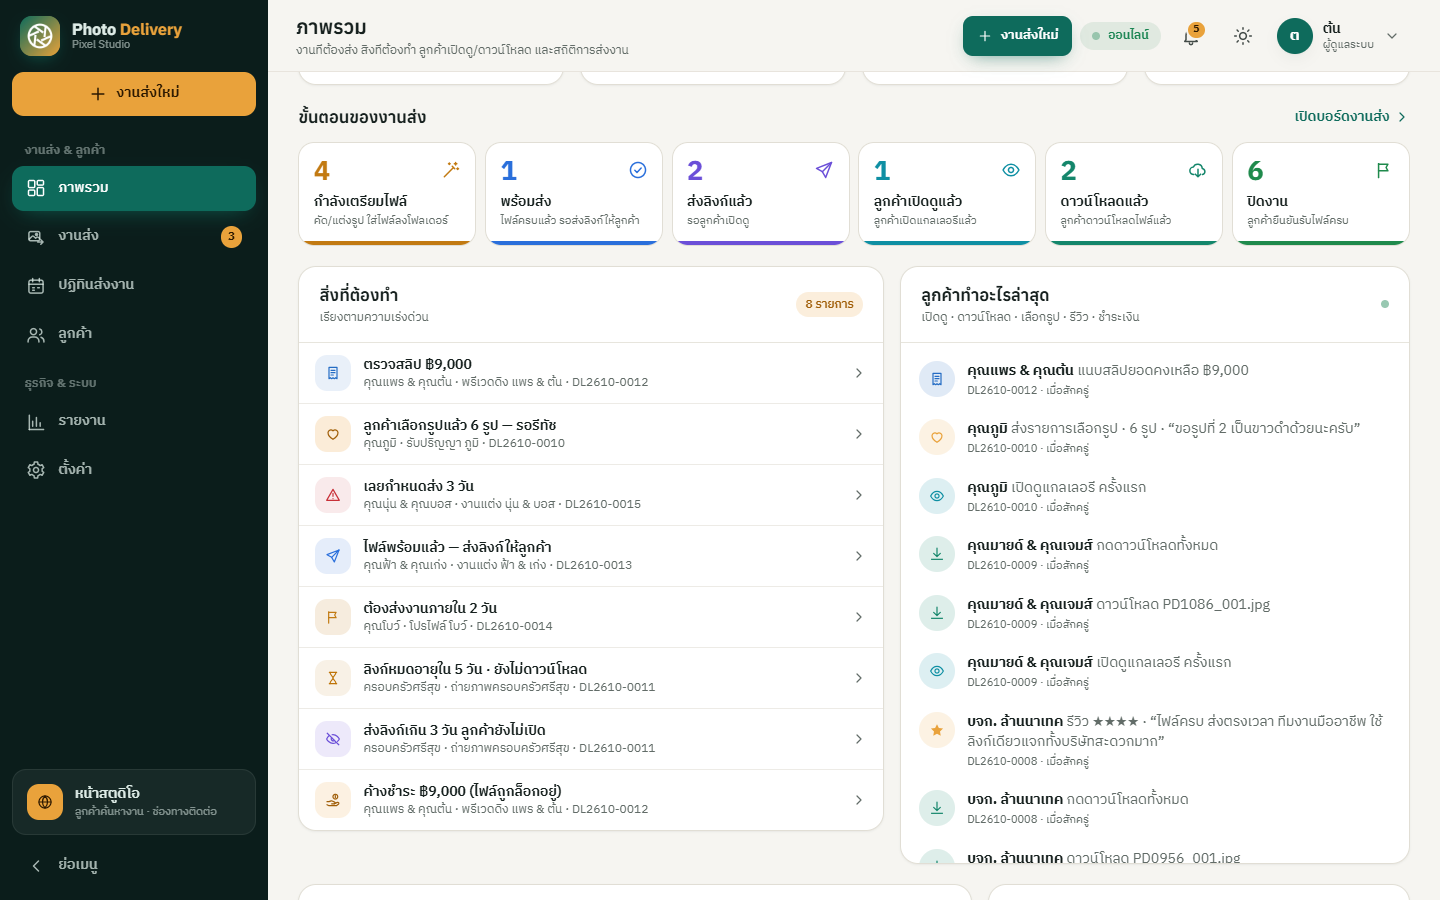The image size is (1440, 900).
Task: Select the ลูกค้าเลือกรูปแล้ว 6 รูป — รอรีทัช row
Action: [x=591, y=434]
